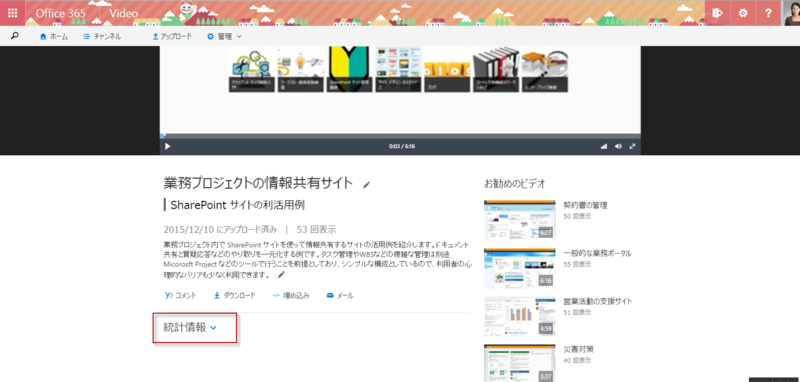Open 契約書の管理 video thumbnail
The image size is (800, 382).
point(519,220)
